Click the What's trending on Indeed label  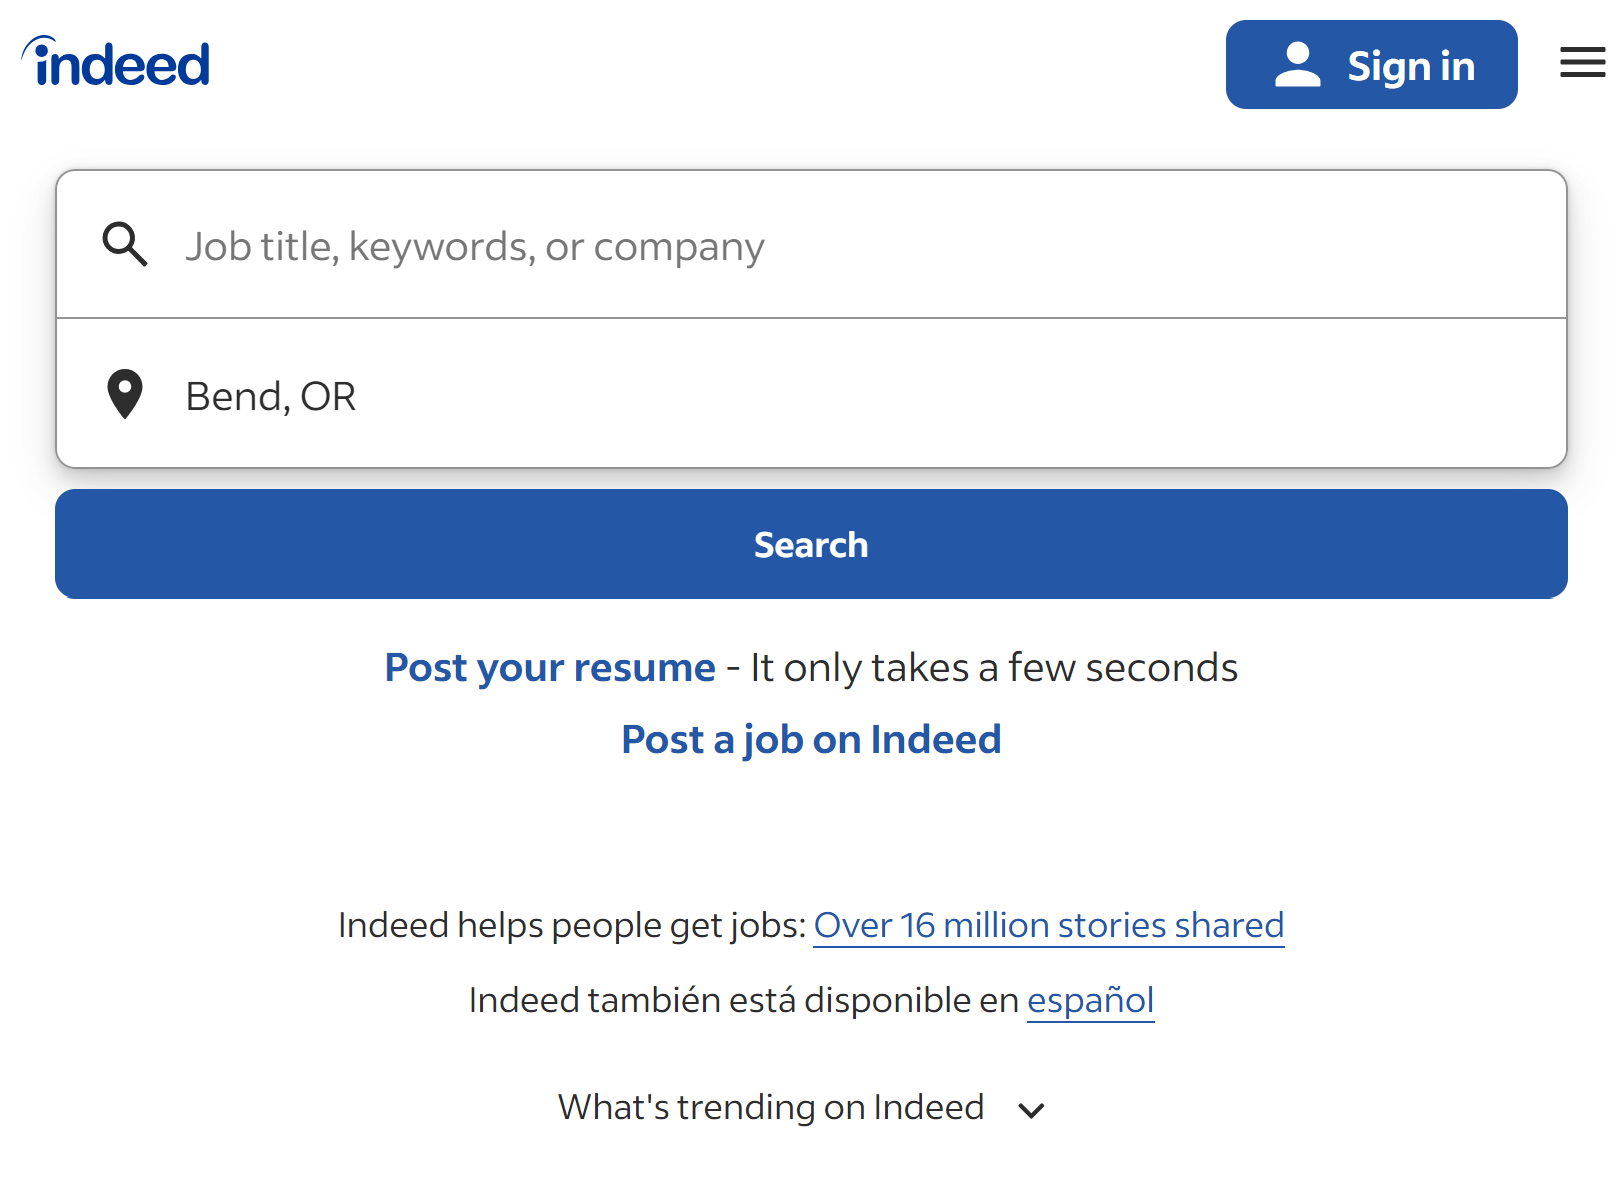tap(770, 1107)
